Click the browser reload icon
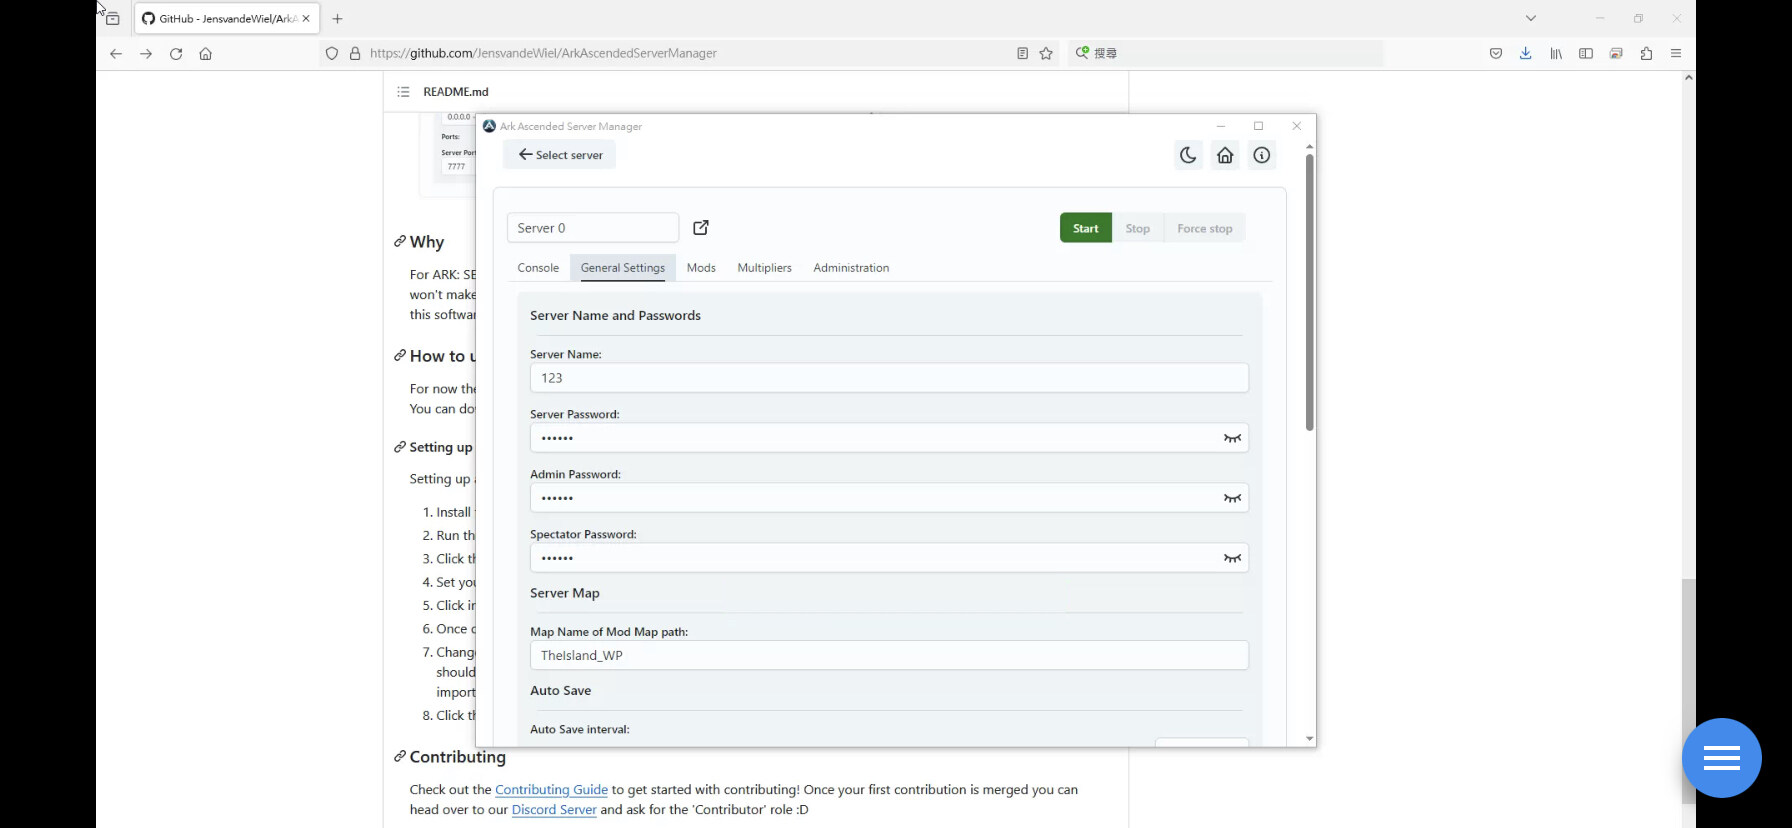 pos(176,54)
